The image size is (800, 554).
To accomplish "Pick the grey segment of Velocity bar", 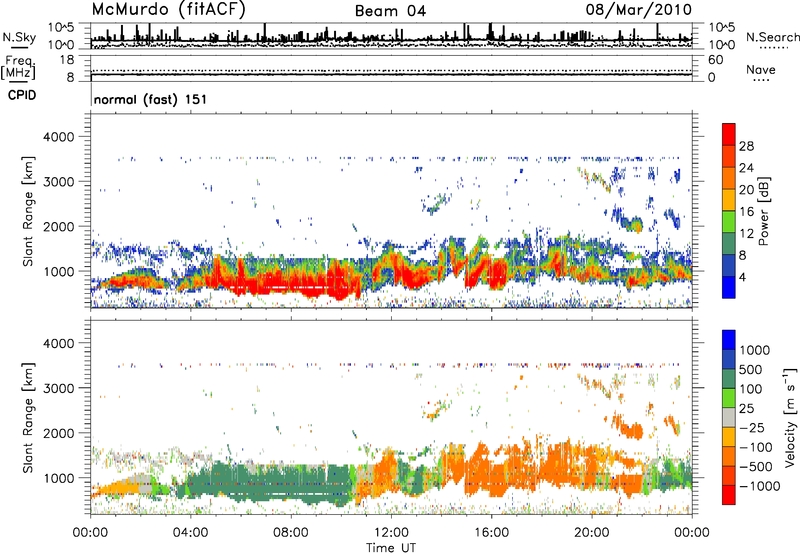I will pos(729,417).
